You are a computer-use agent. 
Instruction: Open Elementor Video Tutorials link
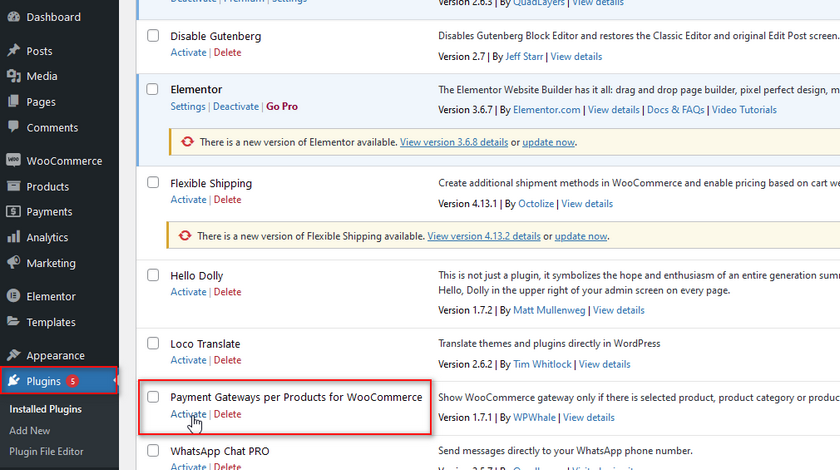pos(744,110)
